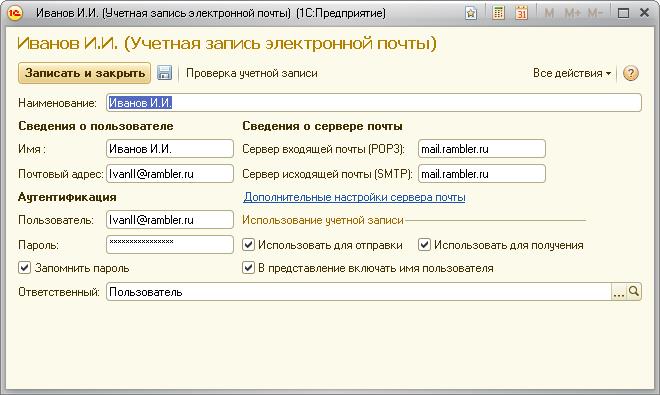This screenshot has height=395, width=660.
Task: Open help via question mark icon
Action: tap(631, 73)
